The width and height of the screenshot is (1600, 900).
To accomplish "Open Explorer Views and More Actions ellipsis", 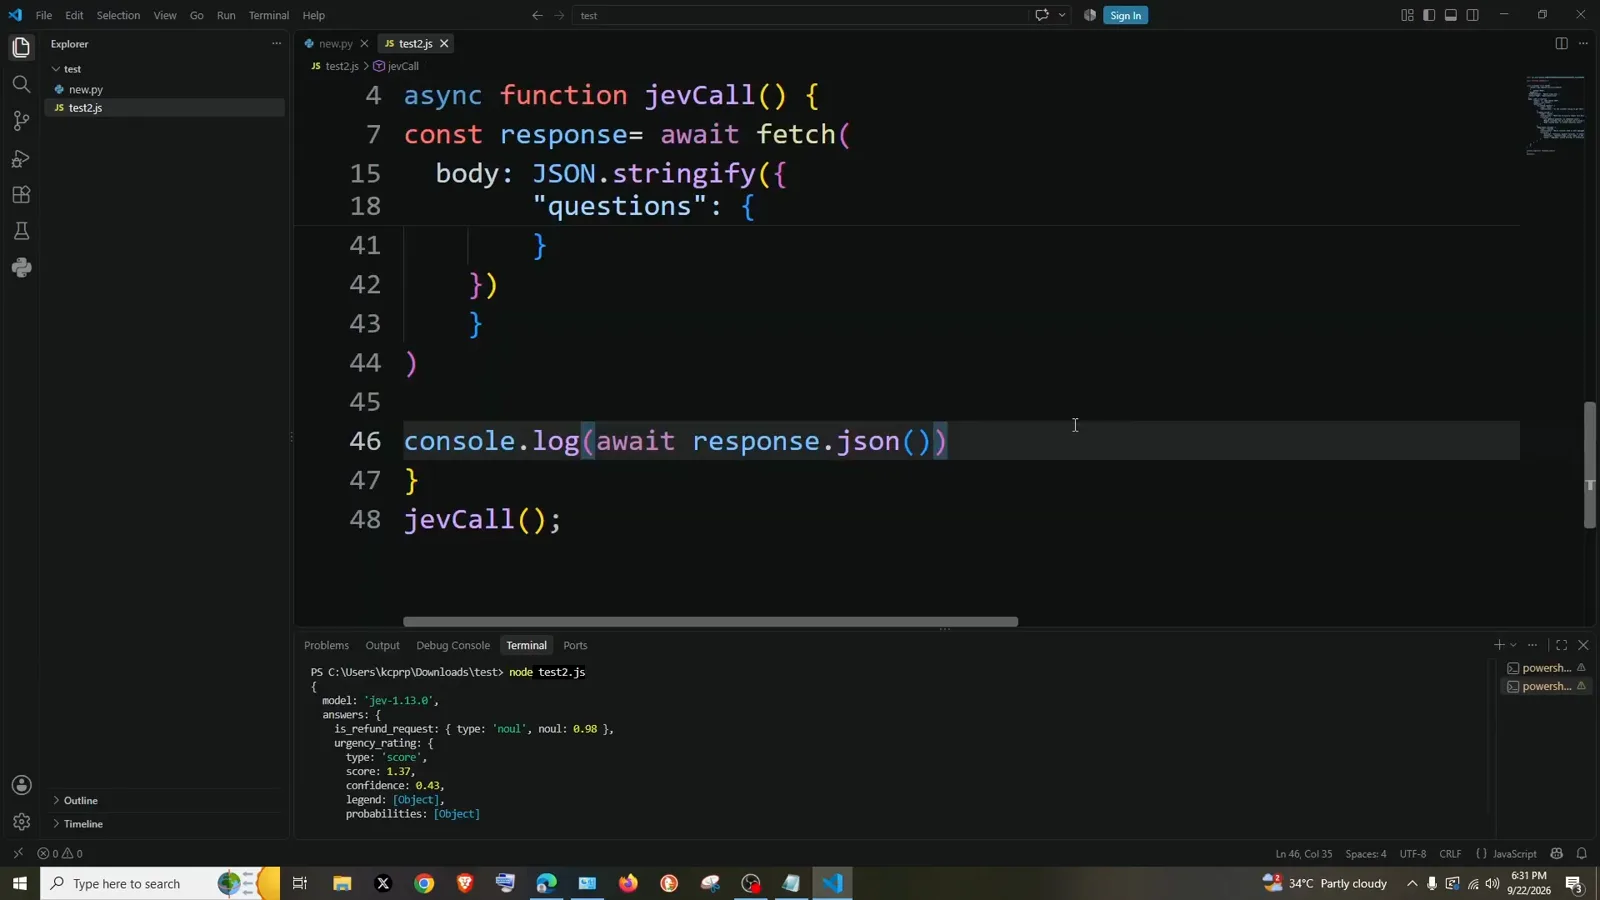I will point(276,44).
